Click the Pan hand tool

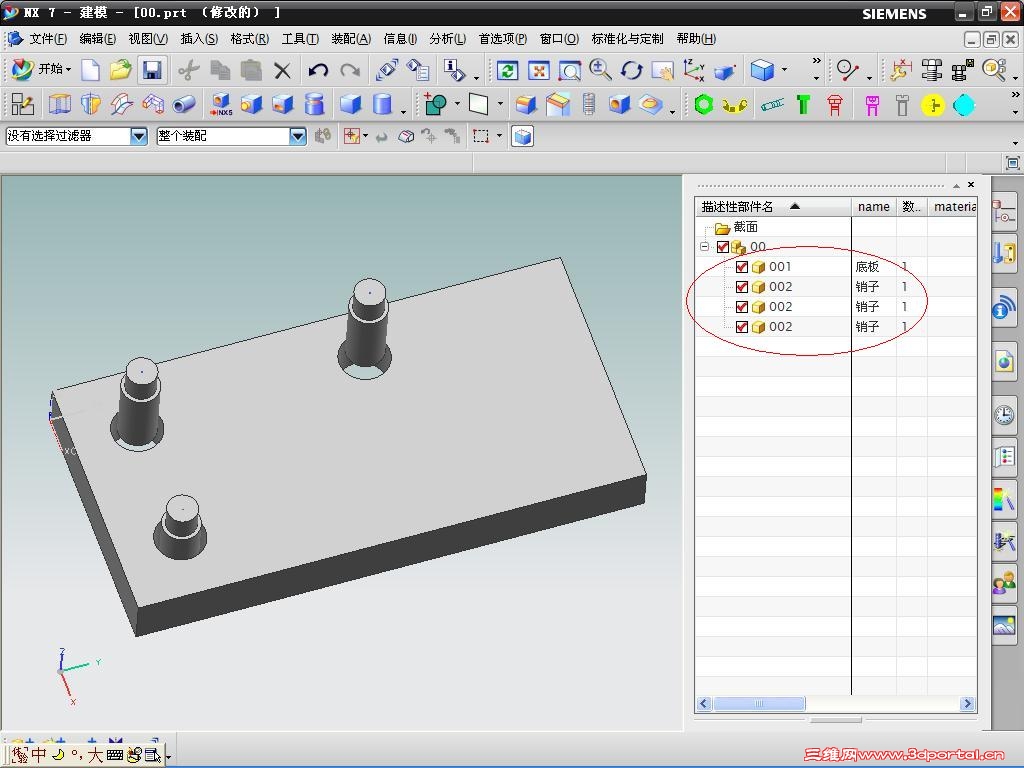click(x=662, y=70)
